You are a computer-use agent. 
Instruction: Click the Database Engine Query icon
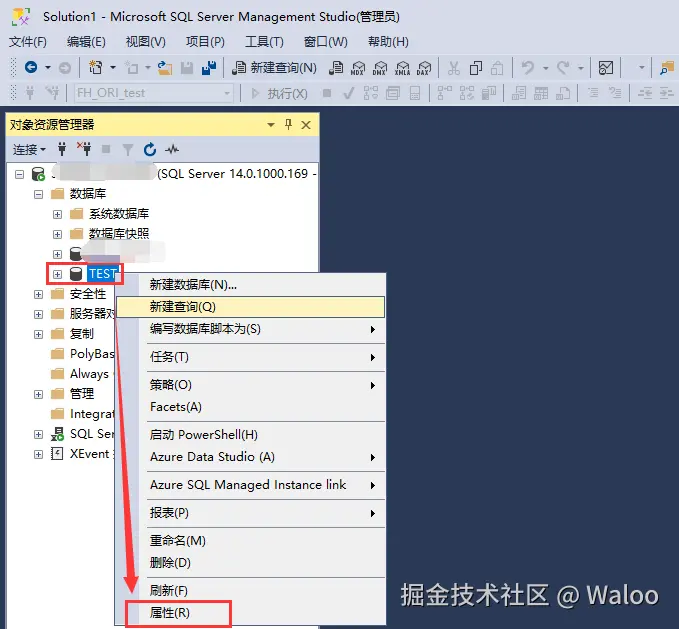tap(336, 68)
